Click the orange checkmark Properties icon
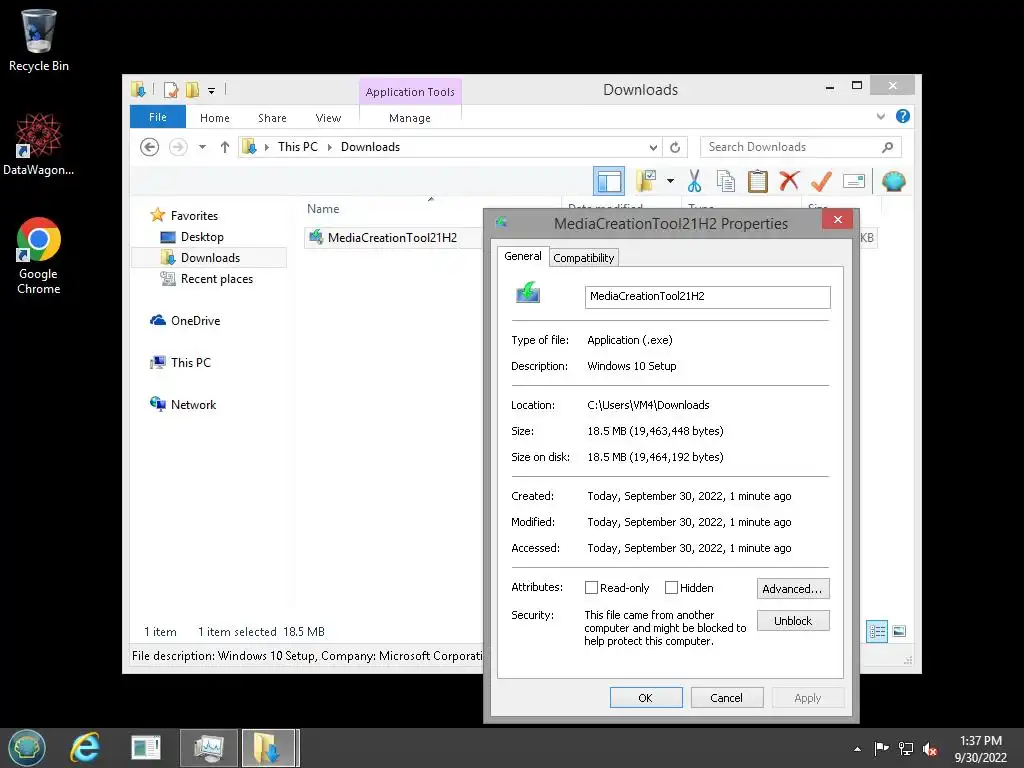Screen dimensions: 1024x768 [x=821, y=181]
